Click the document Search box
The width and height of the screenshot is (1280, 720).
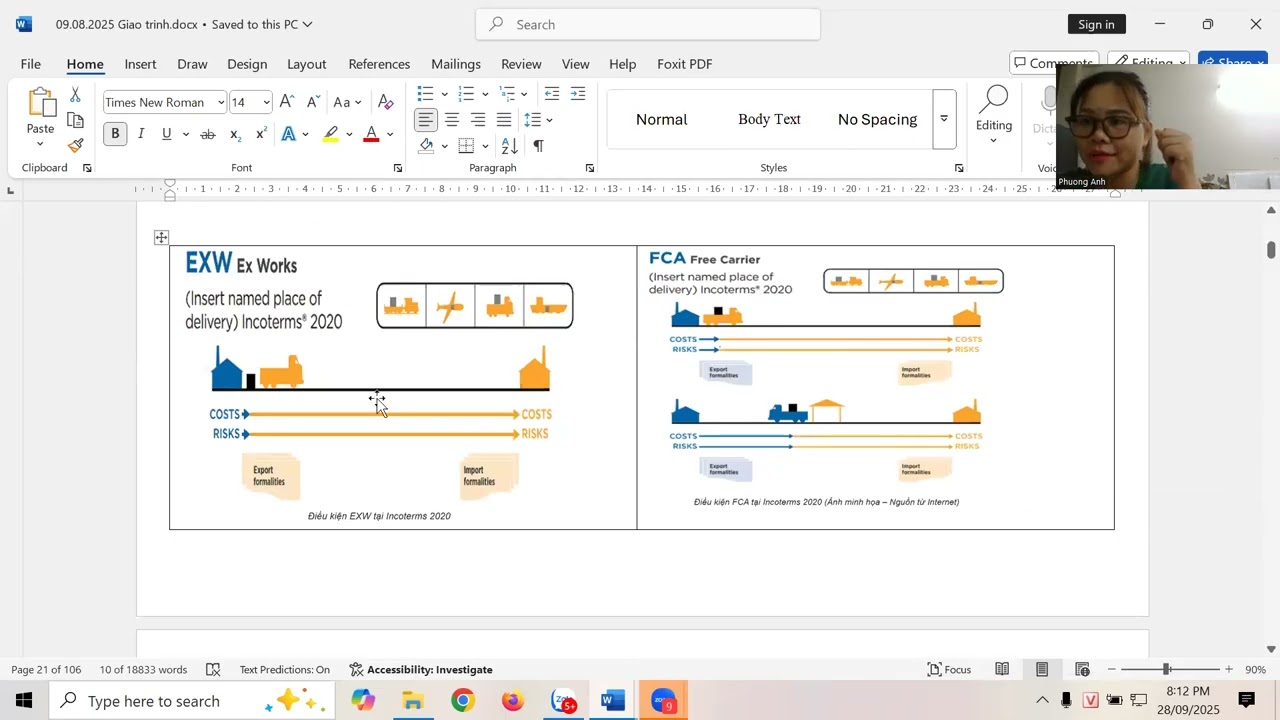648,24
